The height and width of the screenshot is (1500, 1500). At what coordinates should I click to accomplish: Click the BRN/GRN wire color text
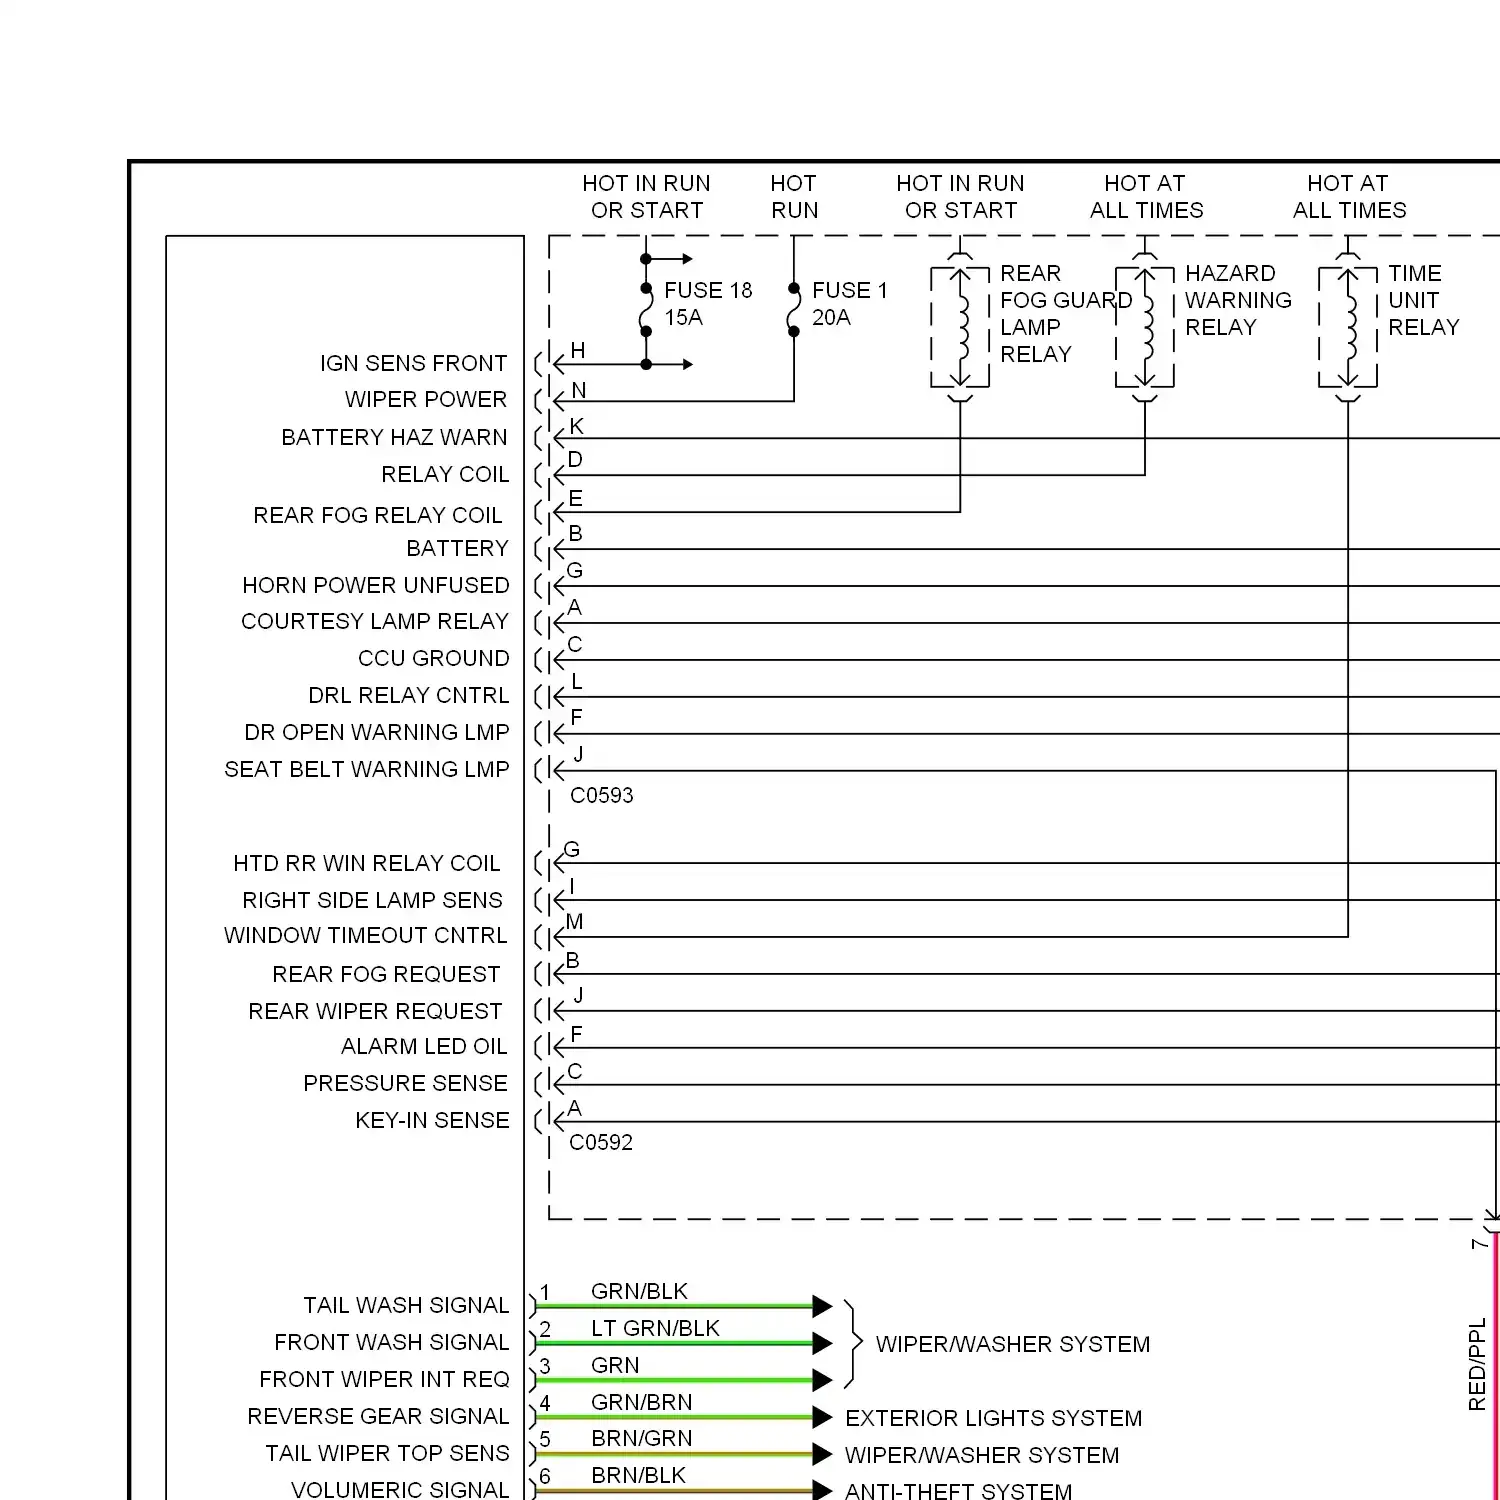[641, 1438]
